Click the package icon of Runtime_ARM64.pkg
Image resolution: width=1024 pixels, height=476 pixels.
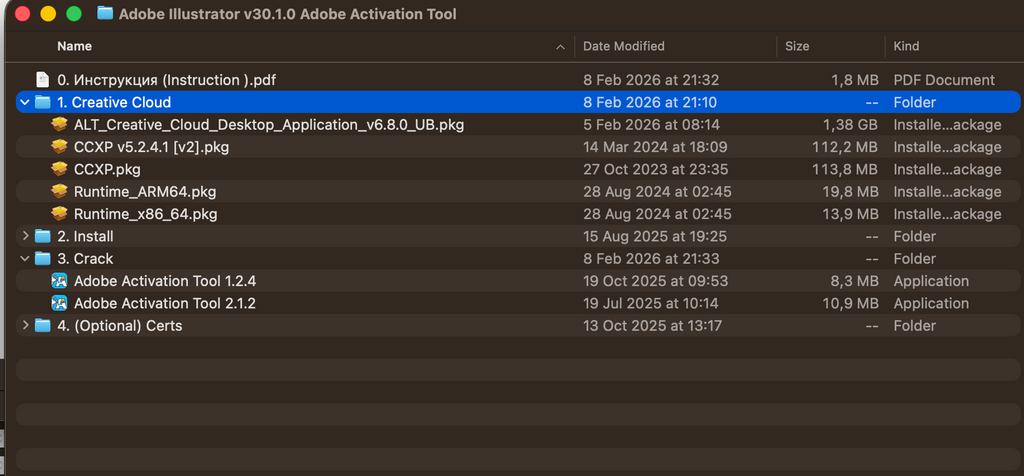coord(59,191)
